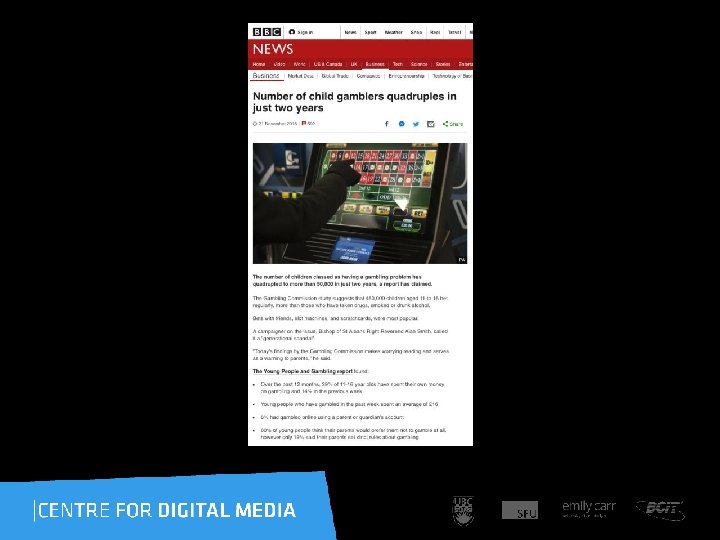Go to Tech in the red navigation

tap(398, 64)
